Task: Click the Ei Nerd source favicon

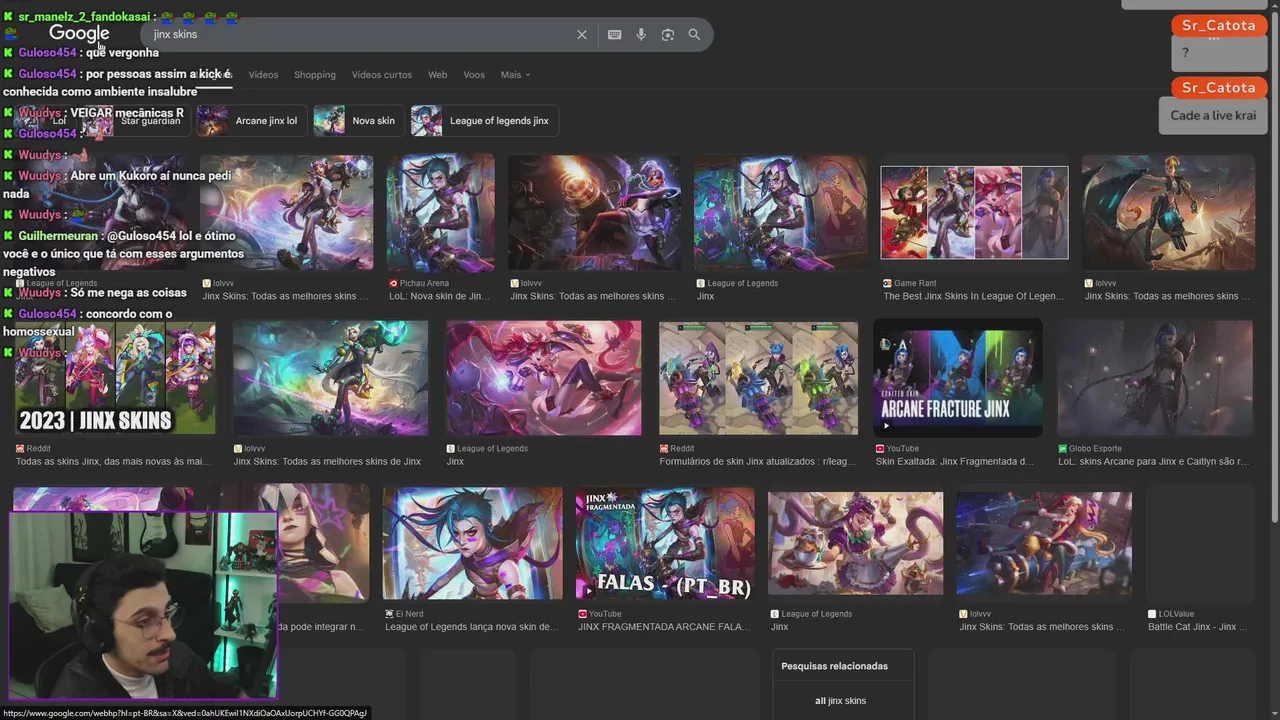Action: pyautogui.click(x=389, y=614)
